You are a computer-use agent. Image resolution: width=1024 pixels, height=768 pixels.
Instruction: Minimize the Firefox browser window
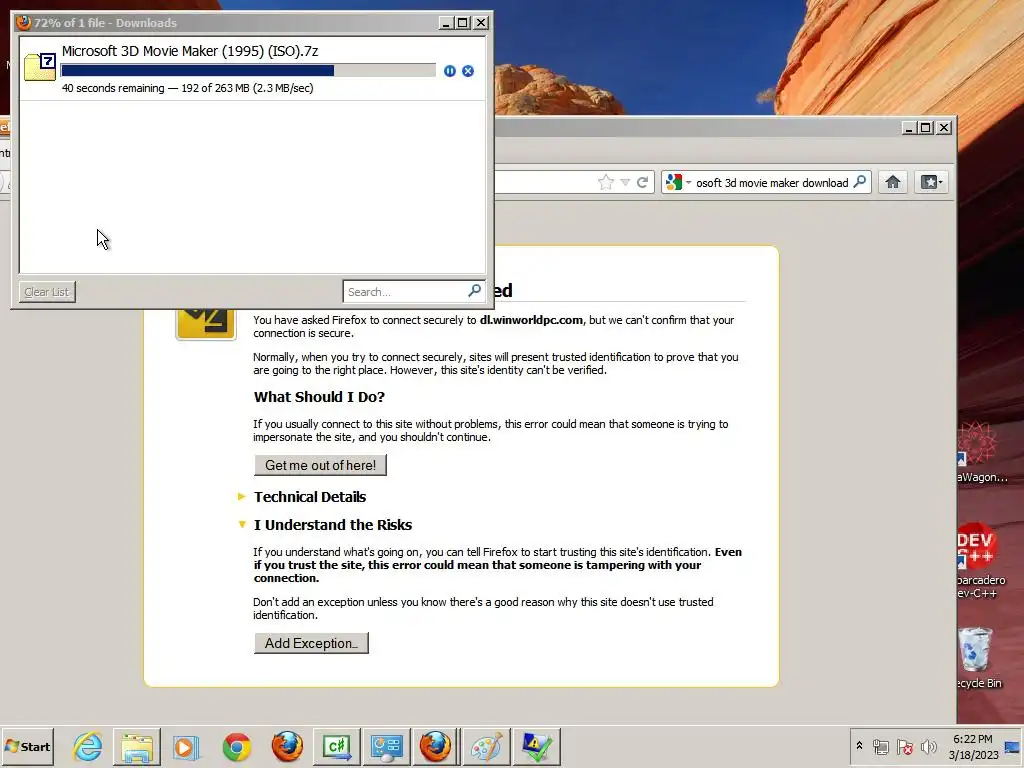coord(908,128)
